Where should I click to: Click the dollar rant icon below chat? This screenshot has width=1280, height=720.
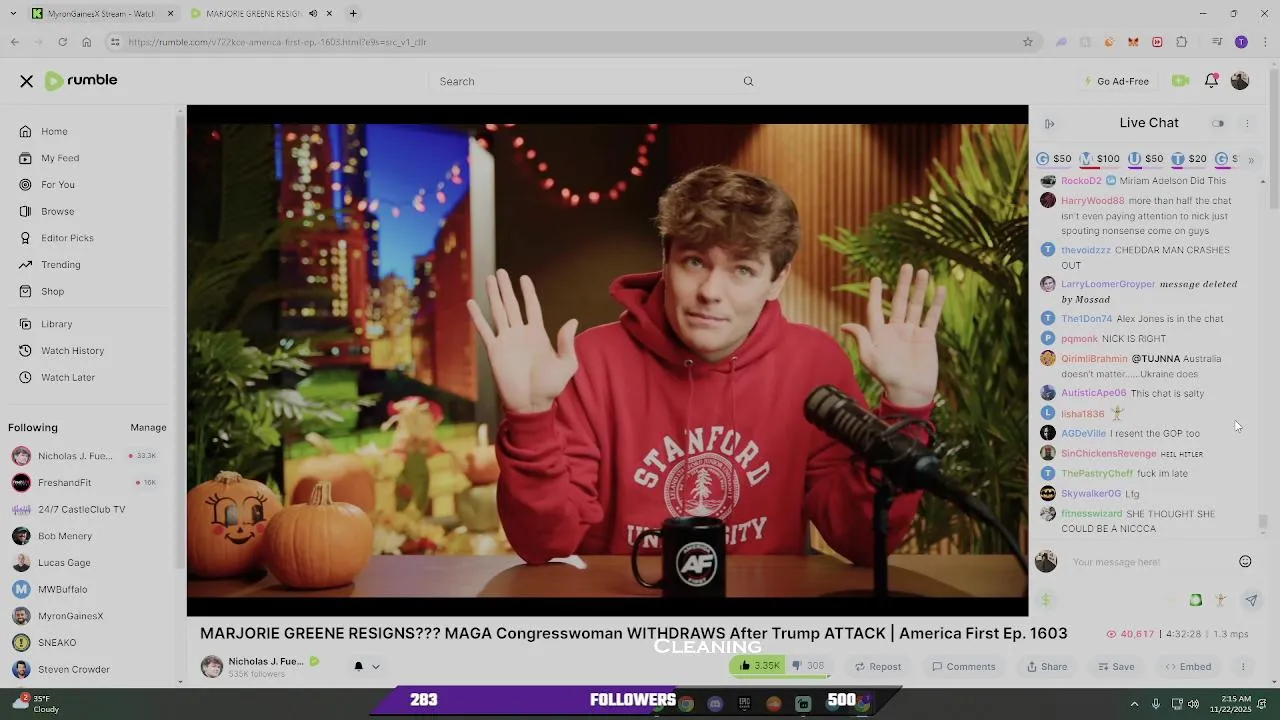[x=1046, y=600]
